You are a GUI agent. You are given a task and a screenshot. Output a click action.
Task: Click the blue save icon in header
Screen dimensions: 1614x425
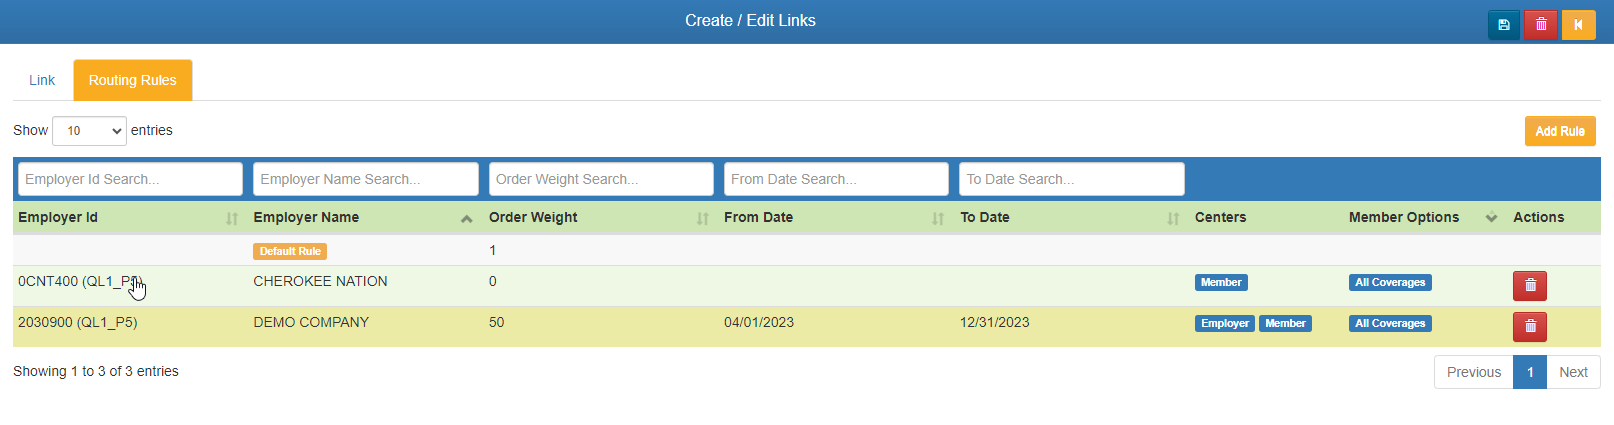[x=1504, y=24]
